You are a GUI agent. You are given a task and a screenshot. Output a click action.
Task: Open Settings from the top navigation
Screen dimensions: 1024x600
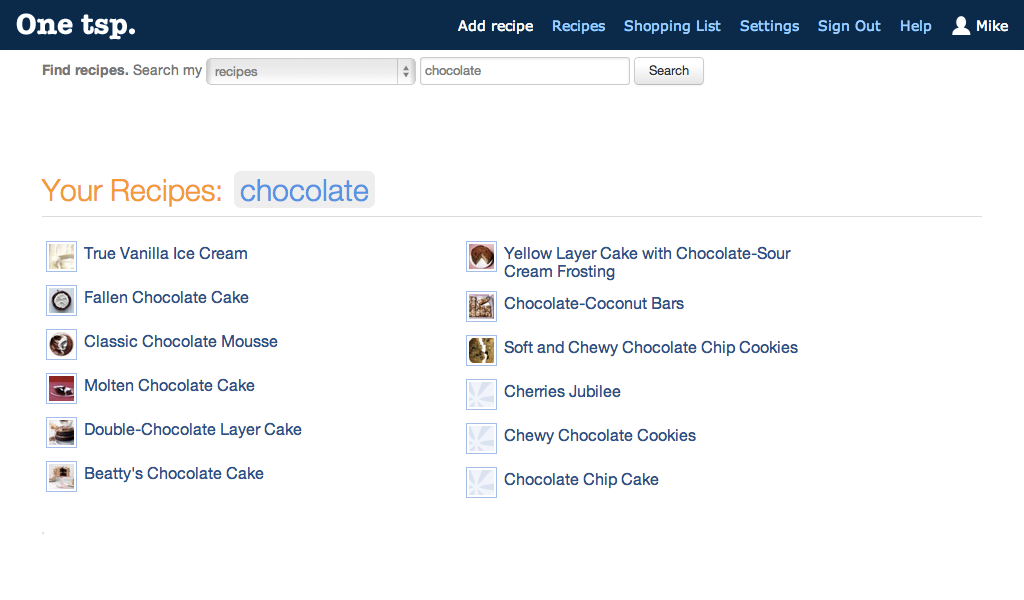point(769,26)
